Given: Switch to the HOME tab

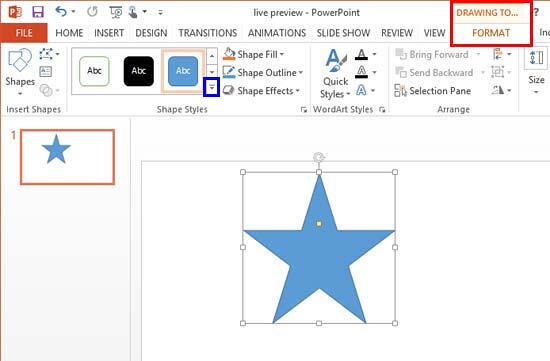Looking at the screenshot, I should (69, 33).
